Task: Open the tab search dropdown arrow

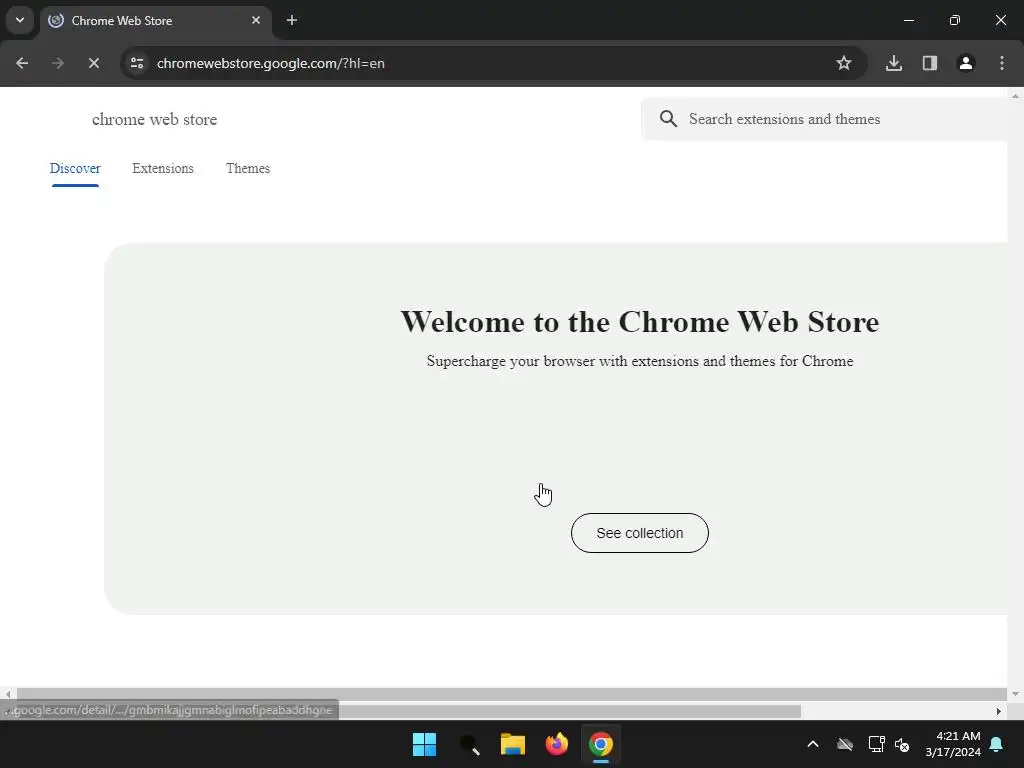Action: click(20, 20)
